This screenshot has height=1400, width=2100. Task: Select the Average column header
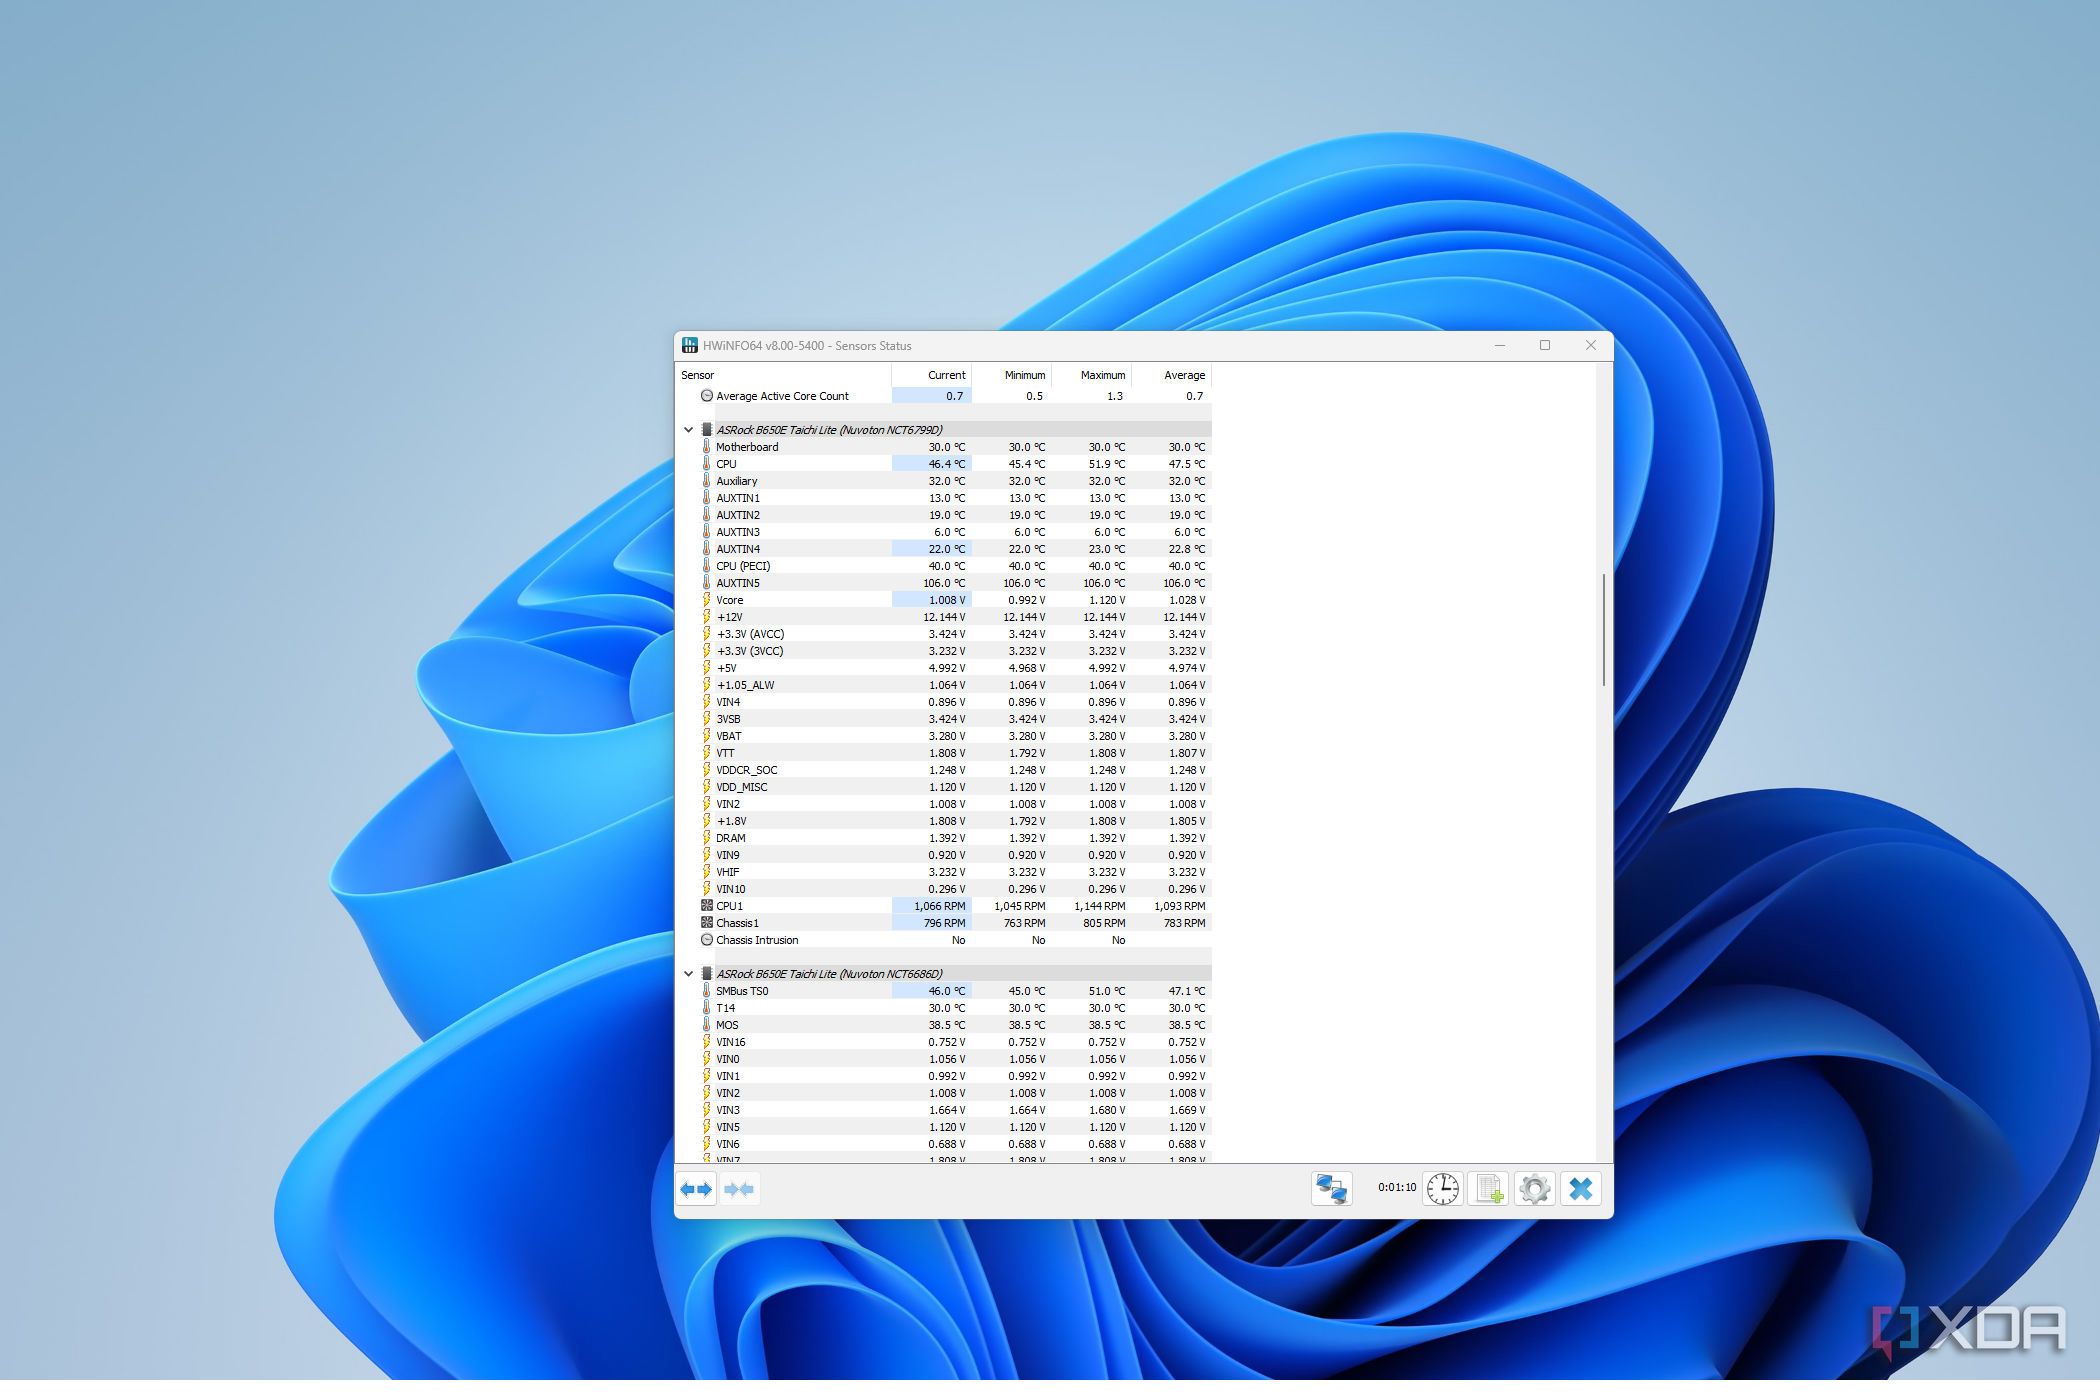pyautogui.click(x=1172, y=375)
